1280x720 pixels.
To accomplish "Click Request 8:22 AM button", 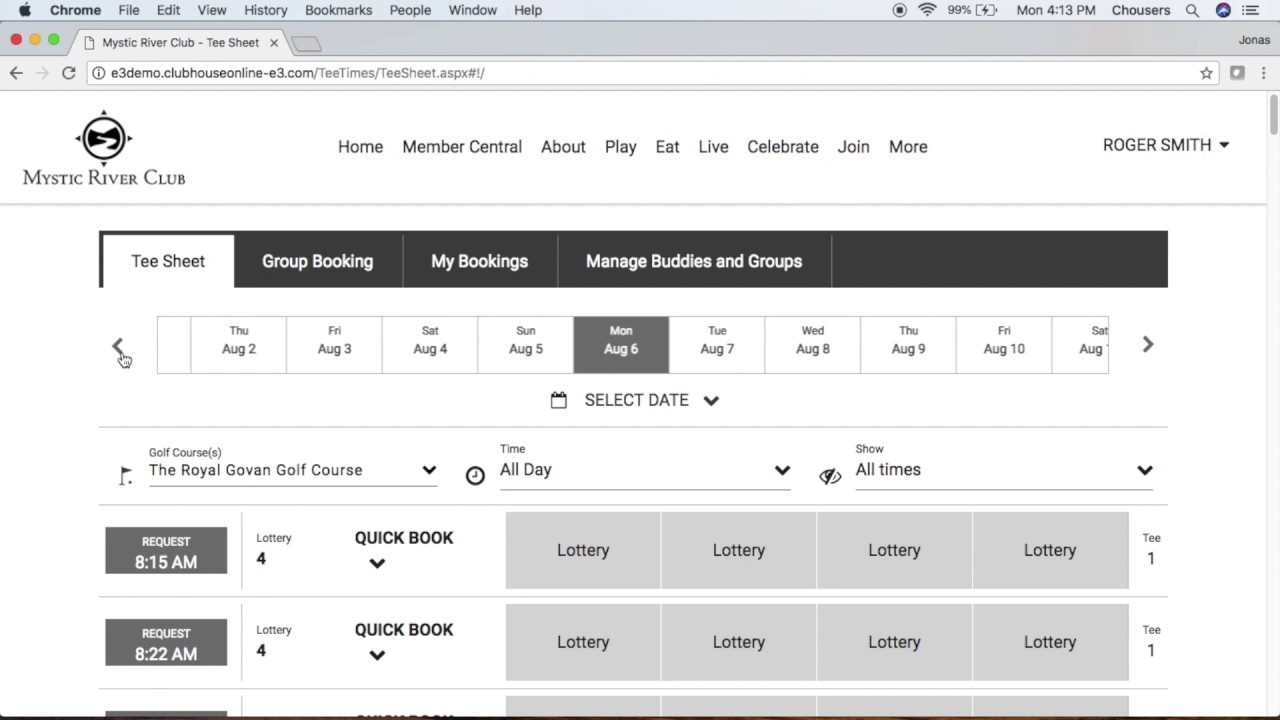I will [x=166, y=643].
